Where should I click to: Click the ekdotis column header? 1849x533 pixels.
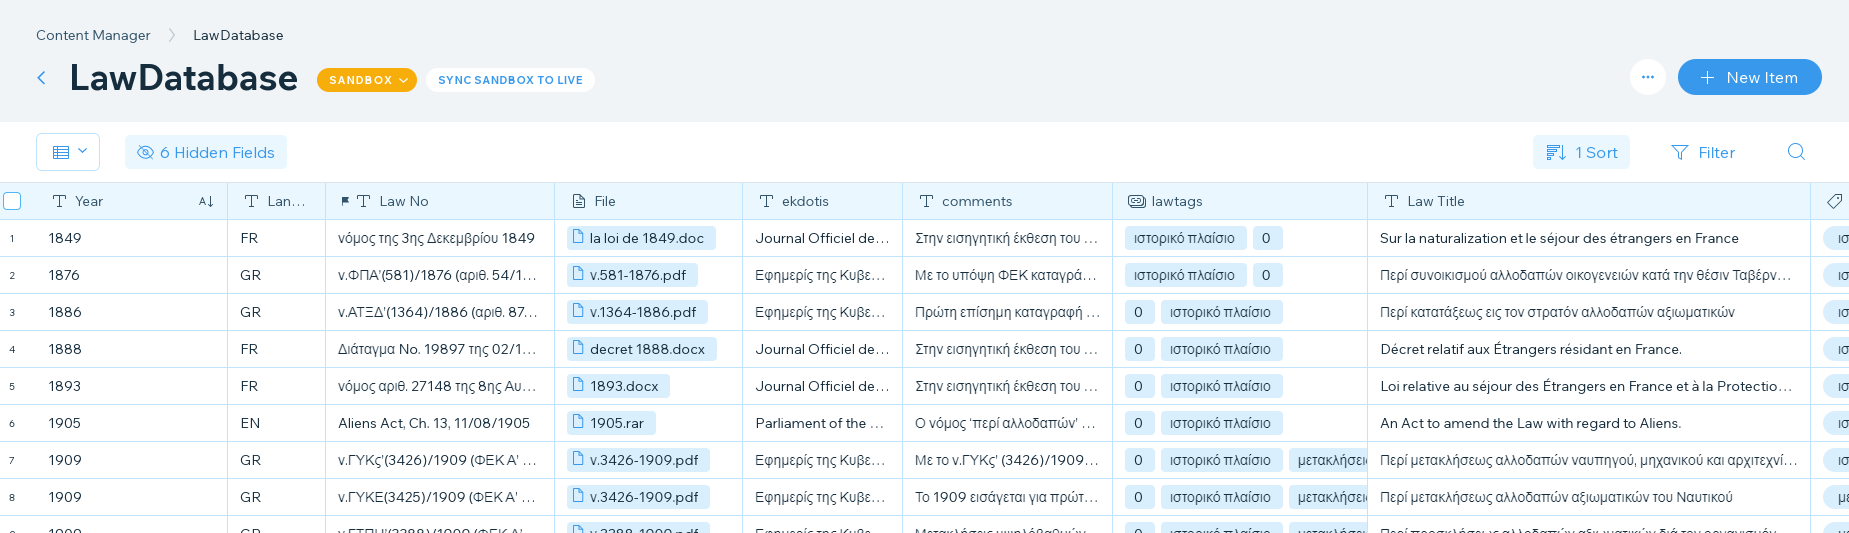822,201
